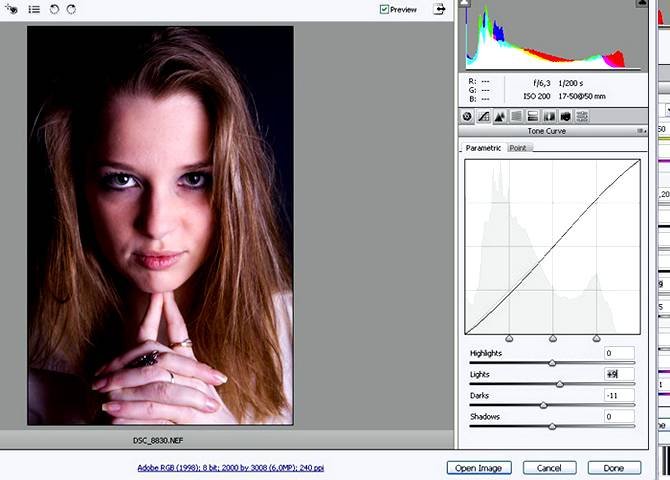Select the Red Eye Removal tool
670x480 pixels.
pyautogui.click(x=11, y=9)
